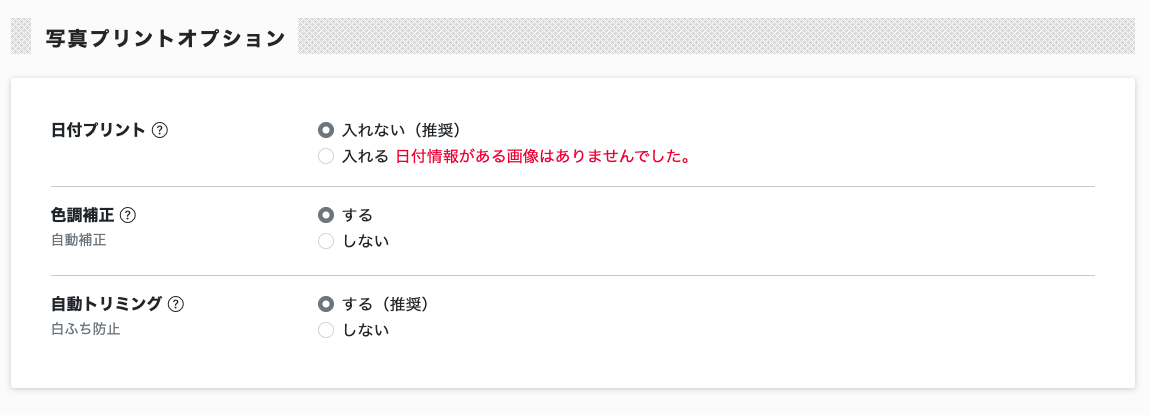Click the する（推奨） label text
Viewport: 1150px width, 415px height.
pyautogui.click(x=385, y=304)
